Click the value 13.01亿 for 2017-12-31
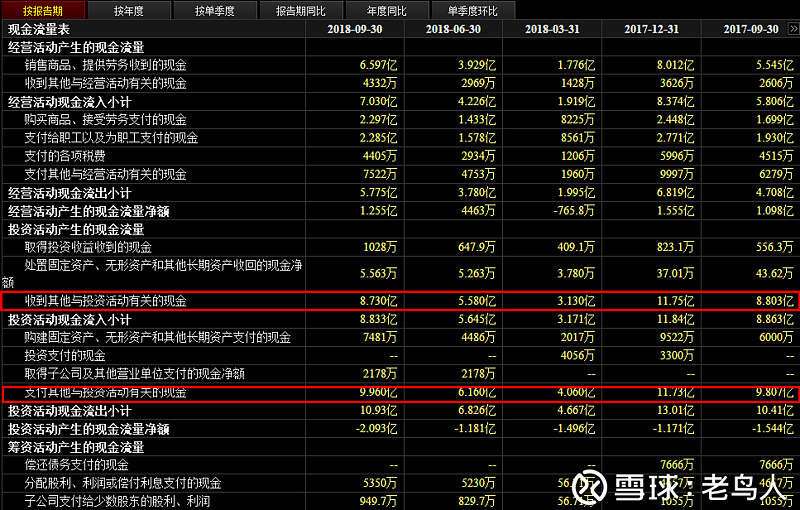 (676, 411)
